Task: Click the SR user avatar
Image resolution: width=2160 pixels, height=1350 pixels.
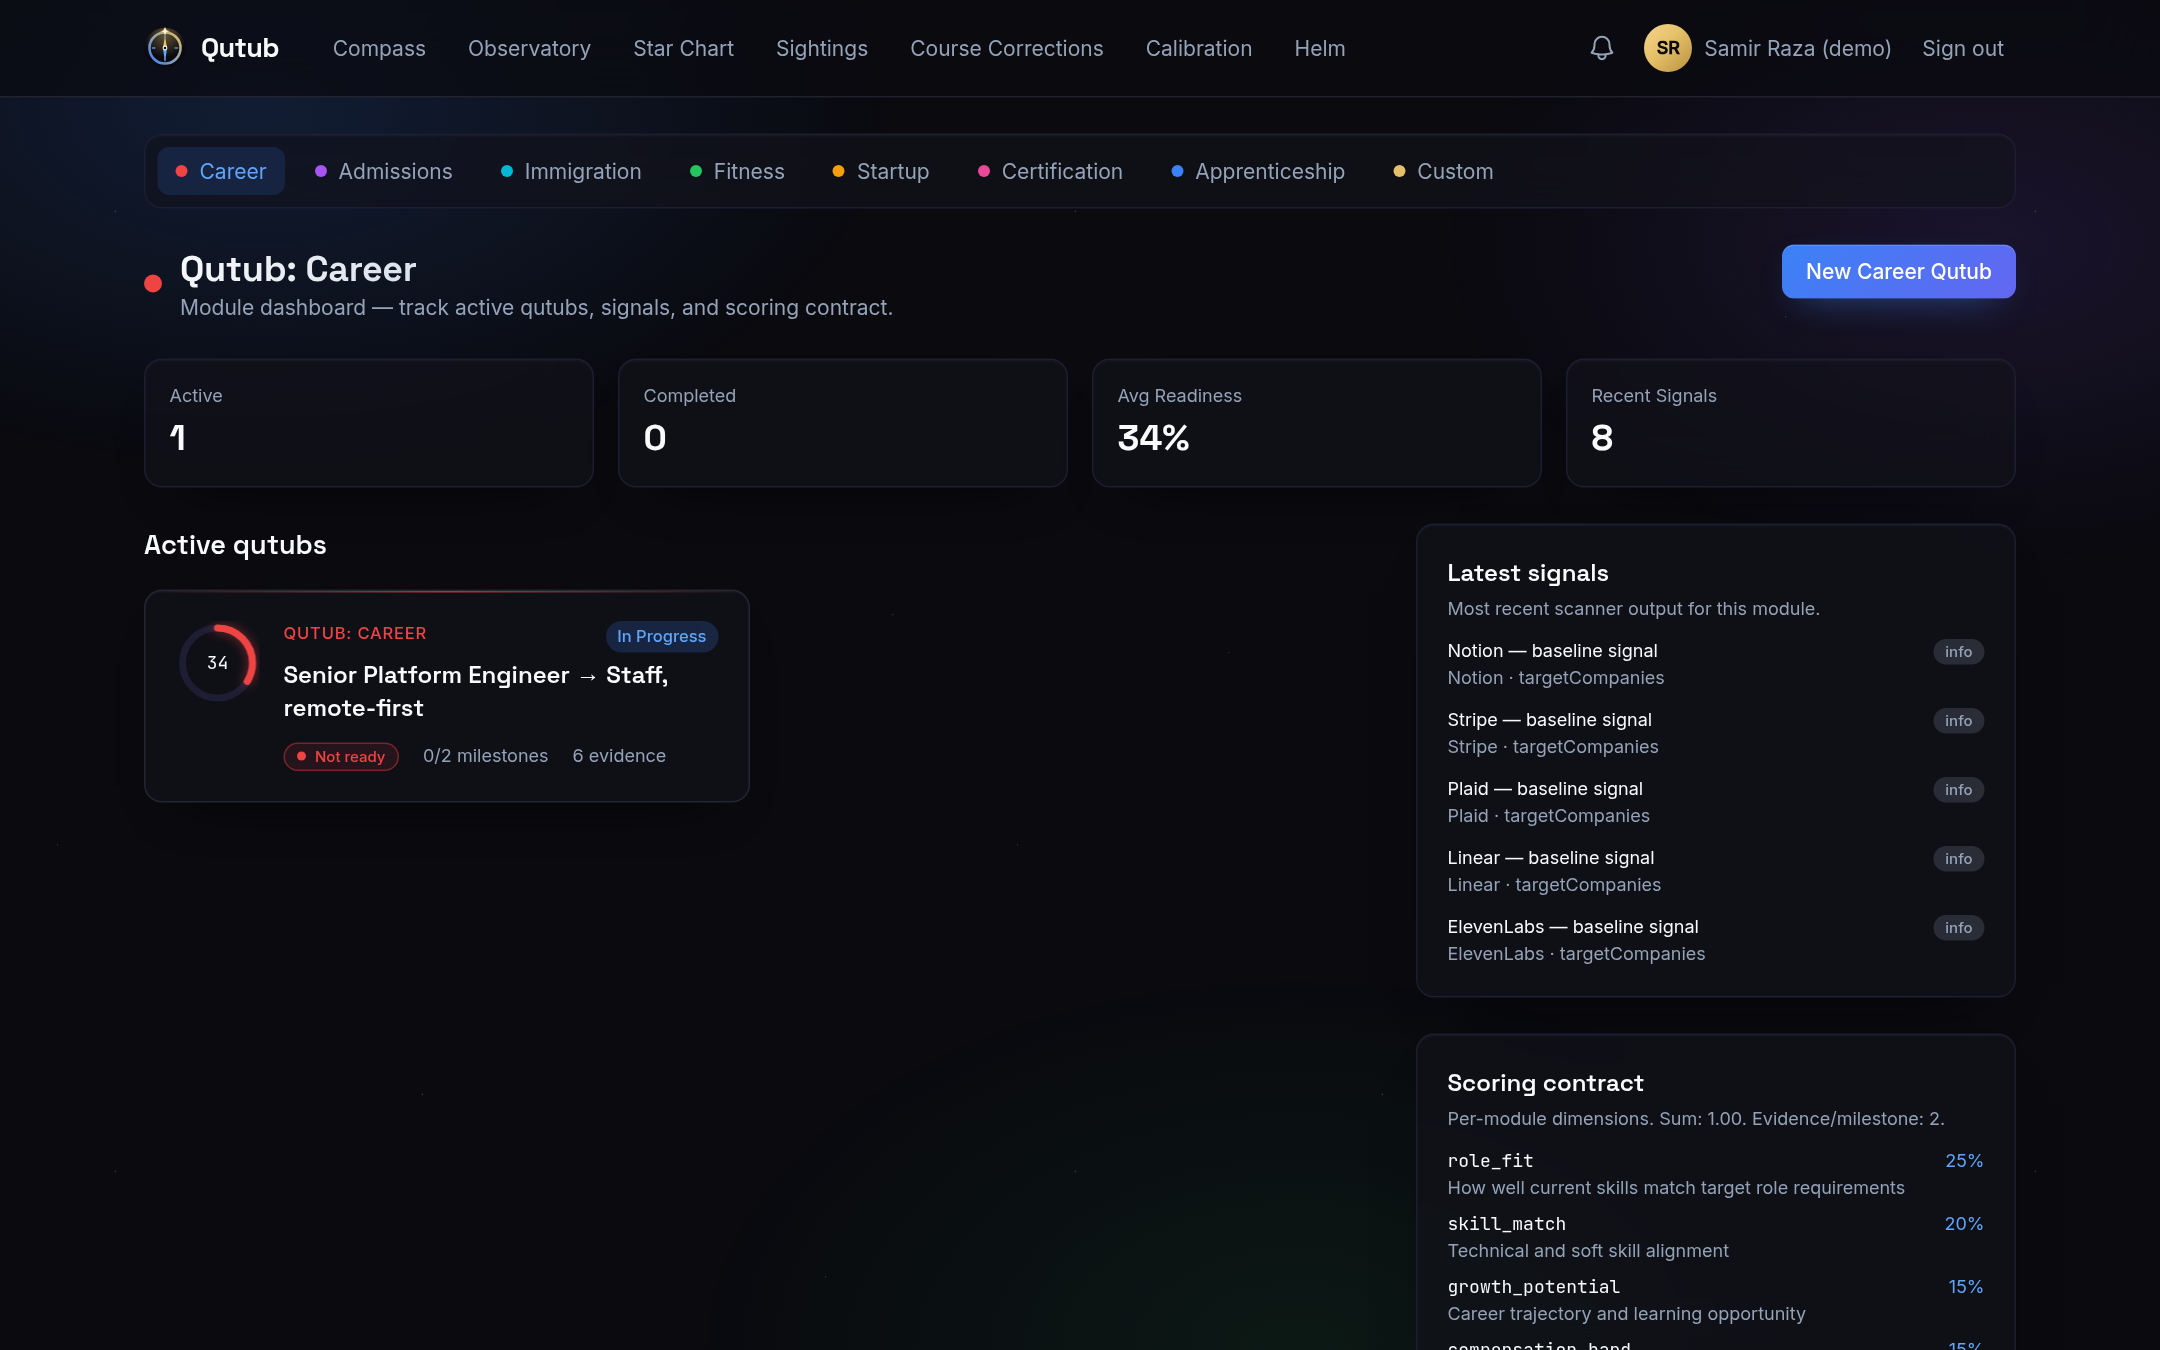Action: [x=1667, y=48]
